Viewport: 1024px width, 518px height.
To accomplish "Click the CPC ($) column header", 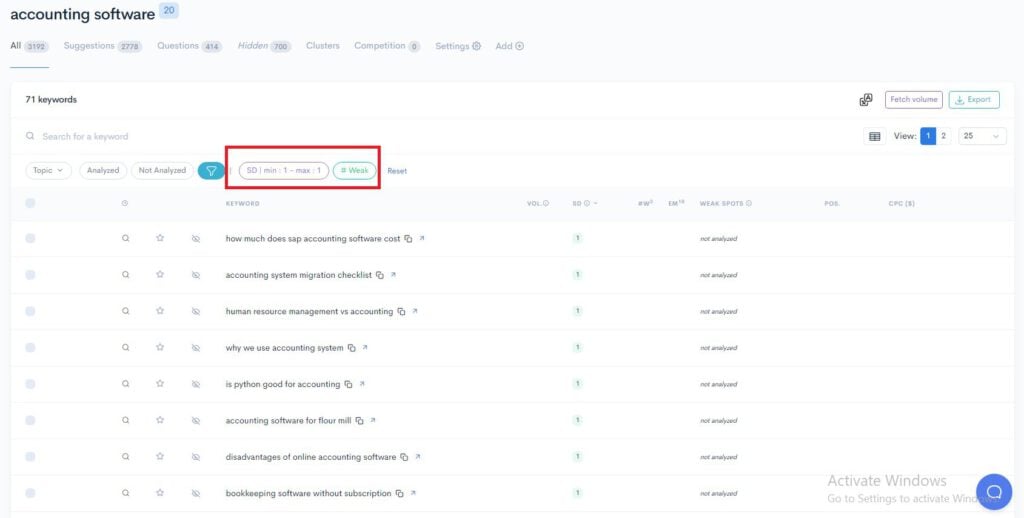I will (901, 204).
